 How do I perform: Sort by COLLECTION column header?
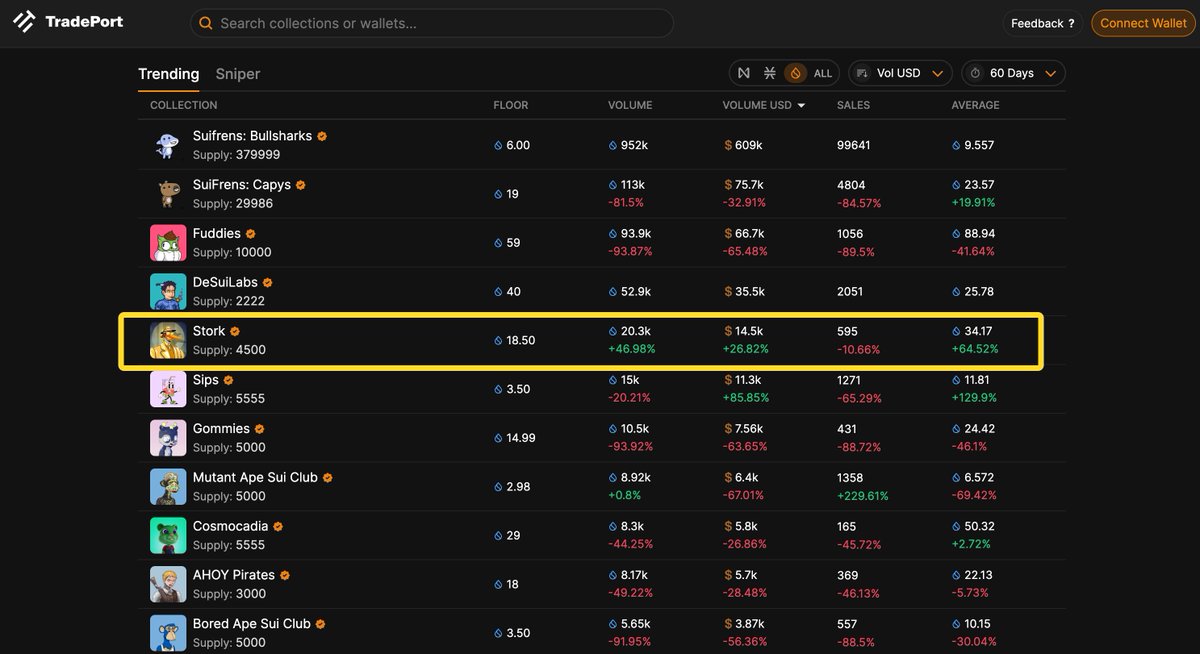coord(183,105)
